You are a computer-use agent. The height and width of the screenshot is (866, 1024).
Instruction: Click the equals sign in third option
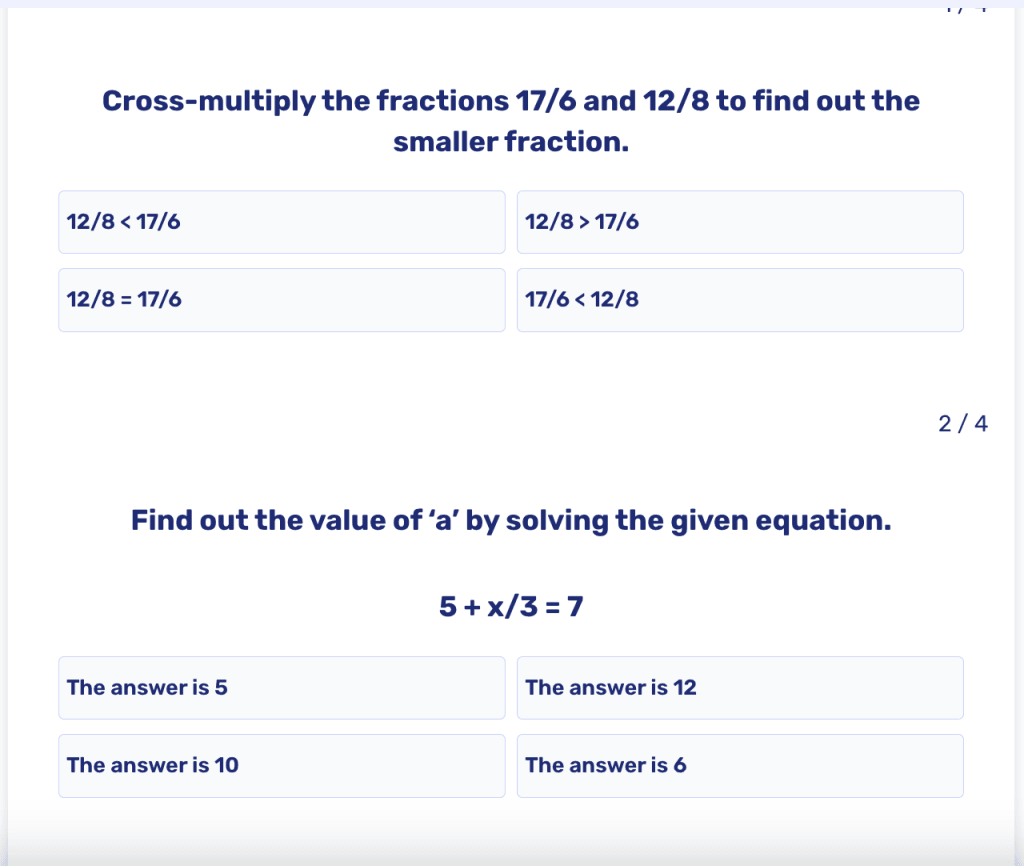point(126,300)
